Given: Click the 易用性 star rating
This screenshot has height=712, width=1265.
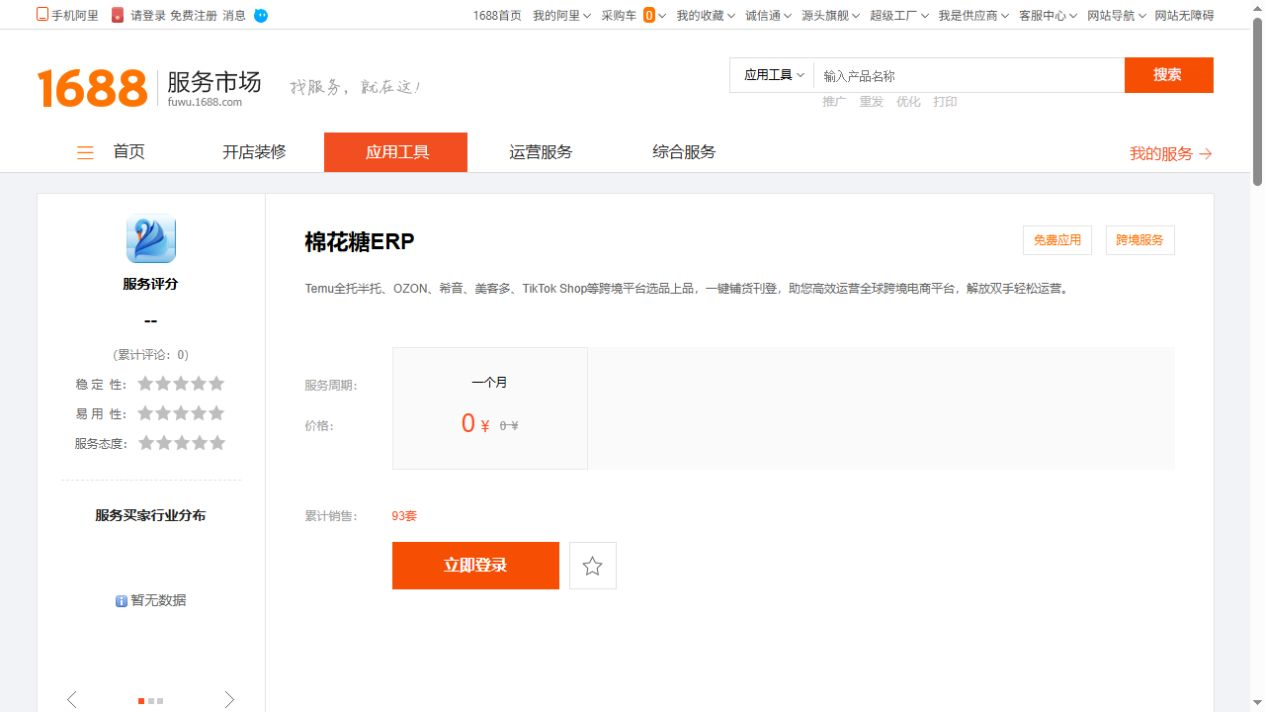Looking at the screenshot, I should (x=181, y=413).
